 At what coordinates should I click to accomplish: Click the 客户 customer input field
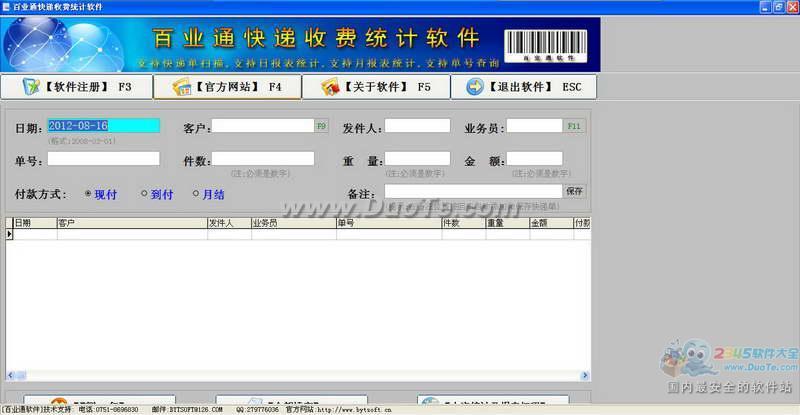263,126
